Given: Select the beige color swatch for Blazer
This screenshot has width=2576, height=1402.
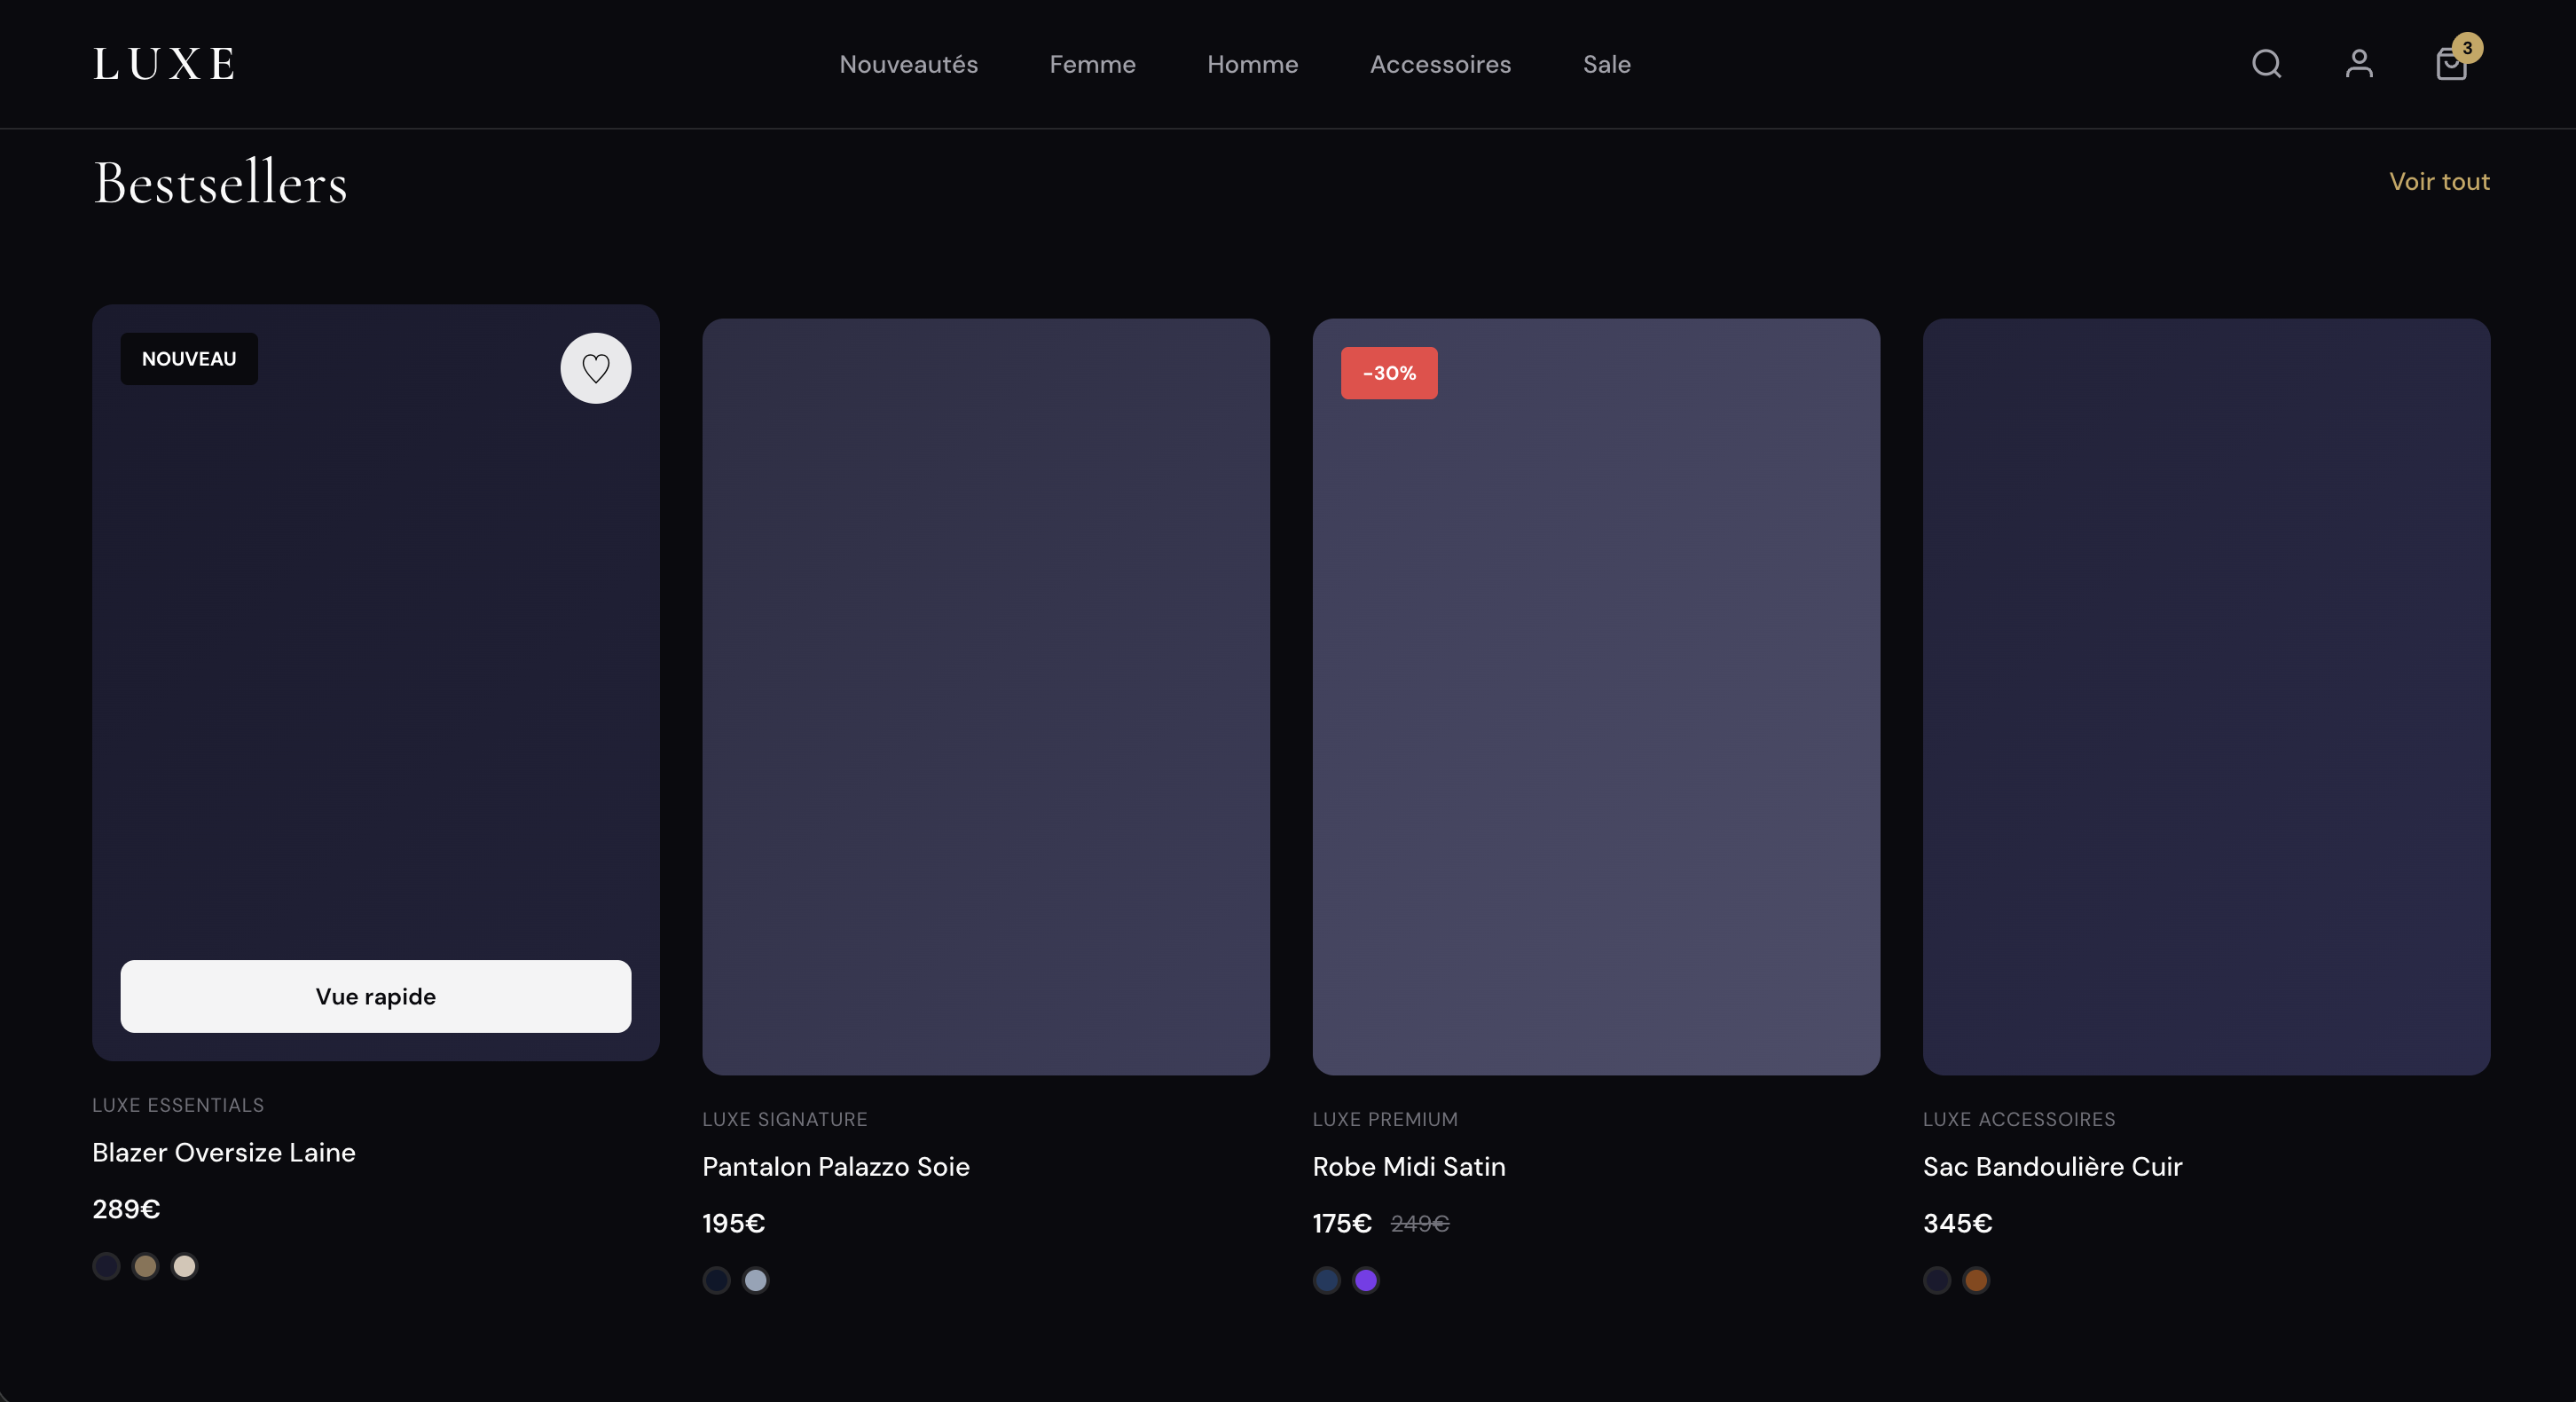Looking at the screenshot, I should tap(184, 1266).
